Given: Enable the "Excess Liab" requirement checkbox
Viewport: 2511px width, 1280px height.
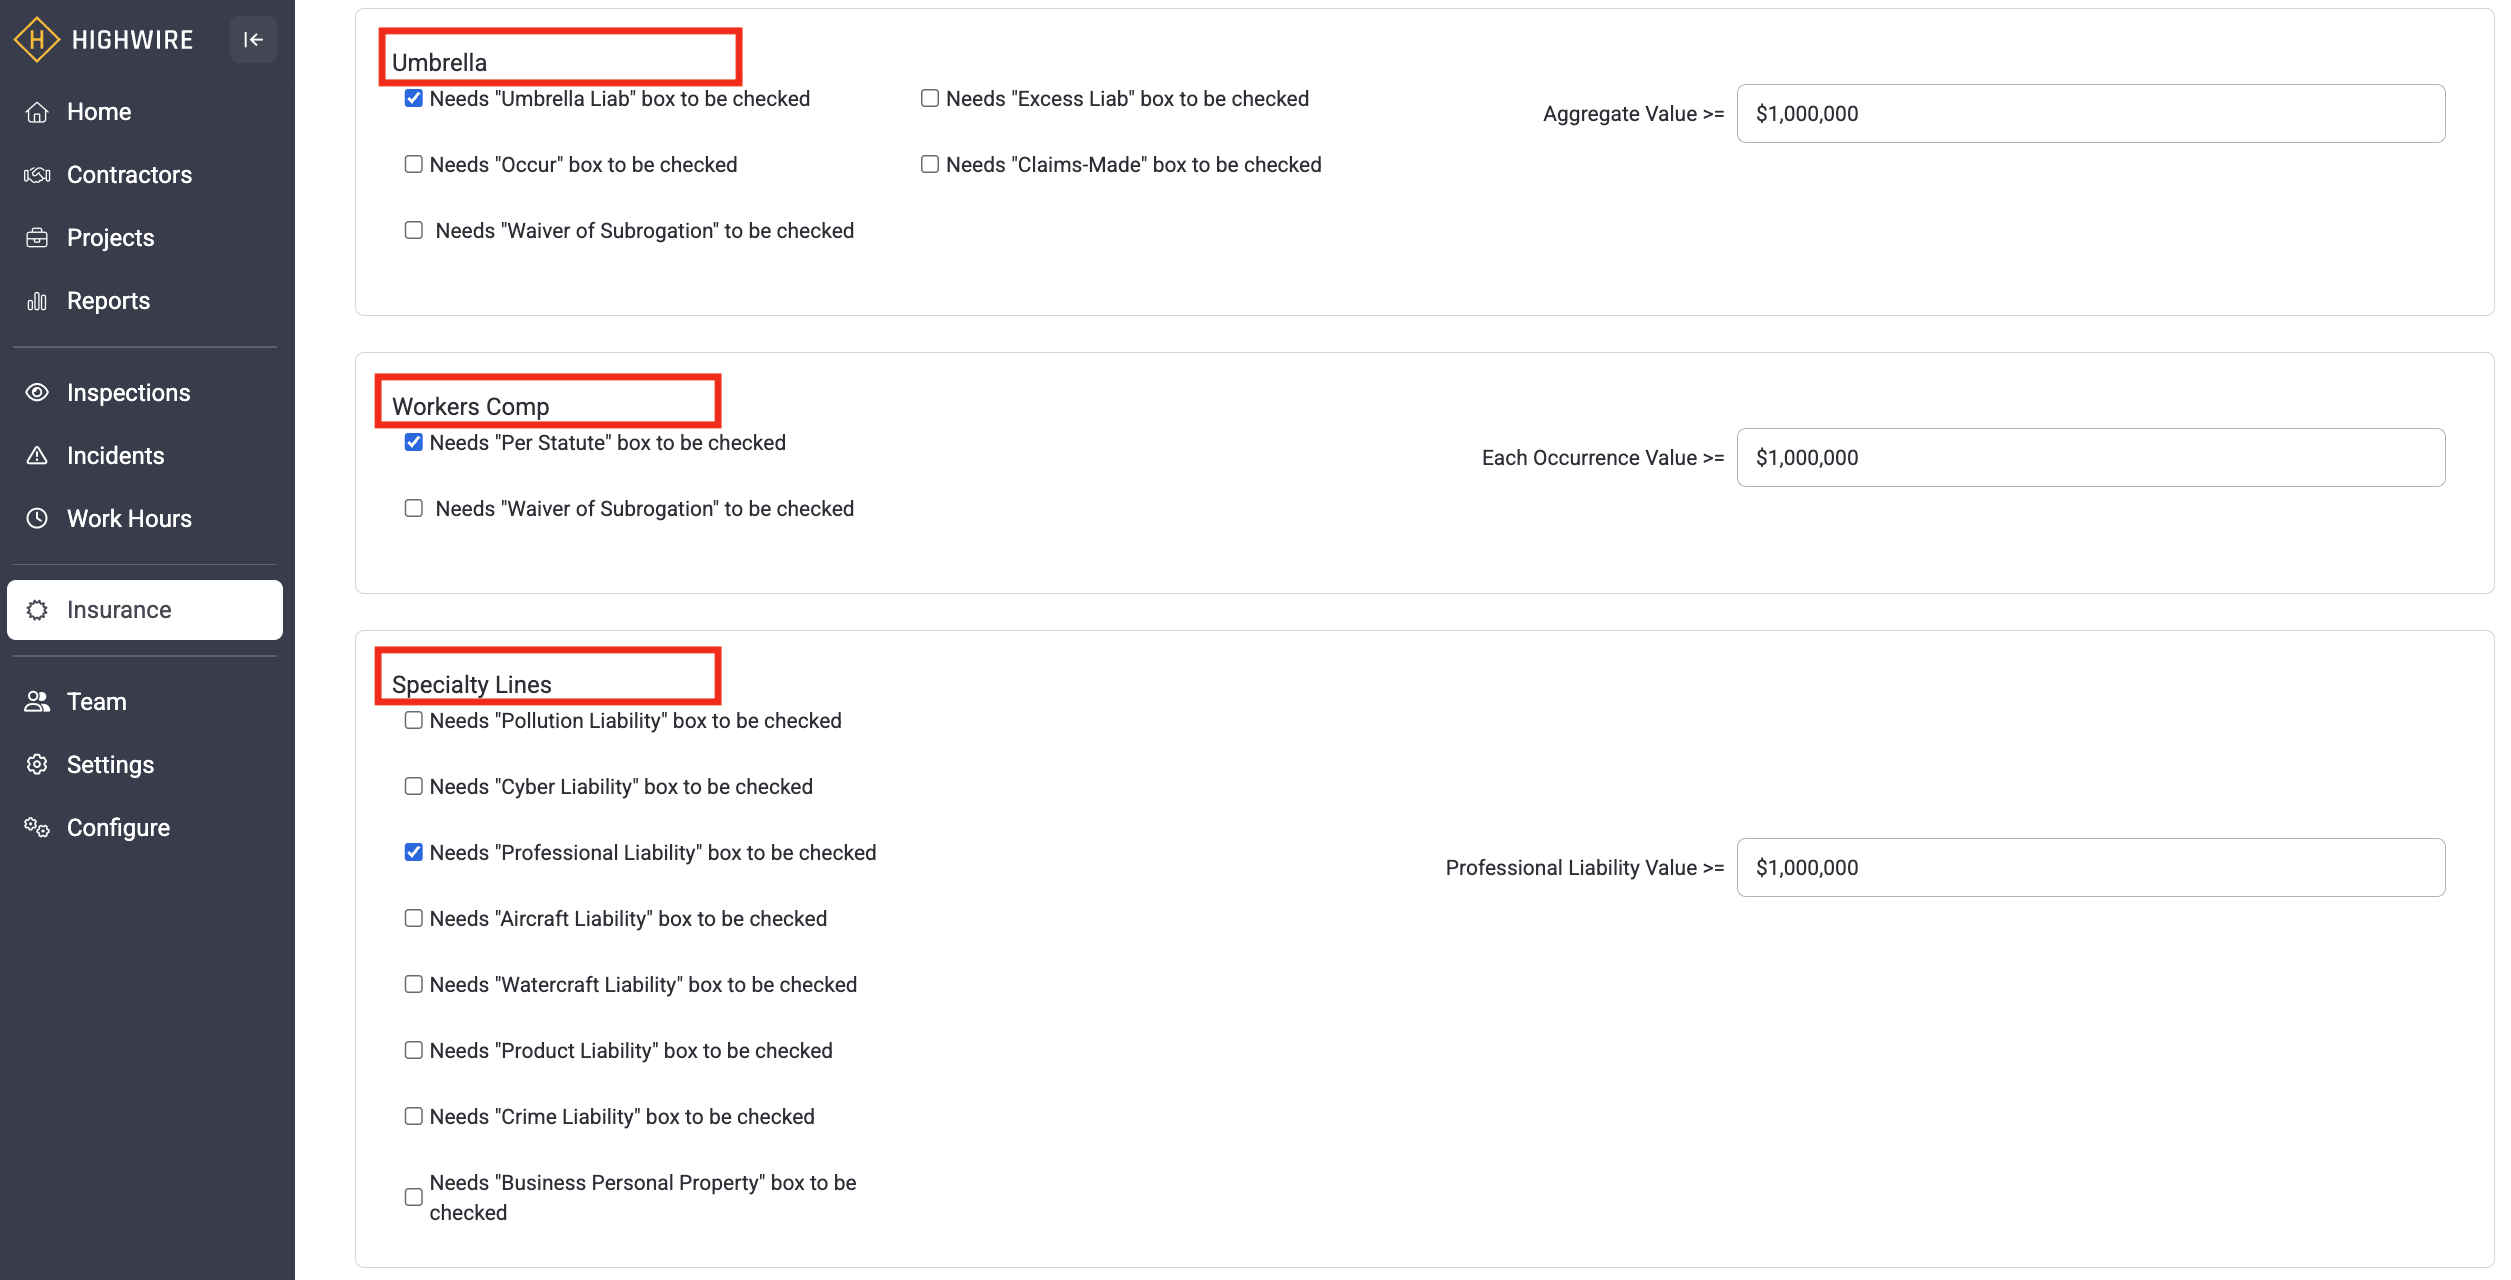Looking at the screenshot, I should (930, 99).
